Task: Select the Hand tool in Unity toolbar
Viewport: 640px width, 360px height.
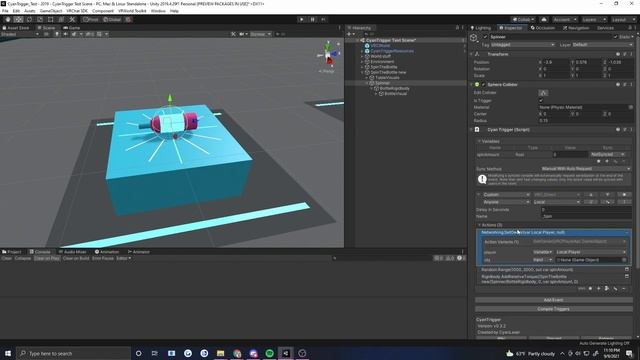Action: 8,19
